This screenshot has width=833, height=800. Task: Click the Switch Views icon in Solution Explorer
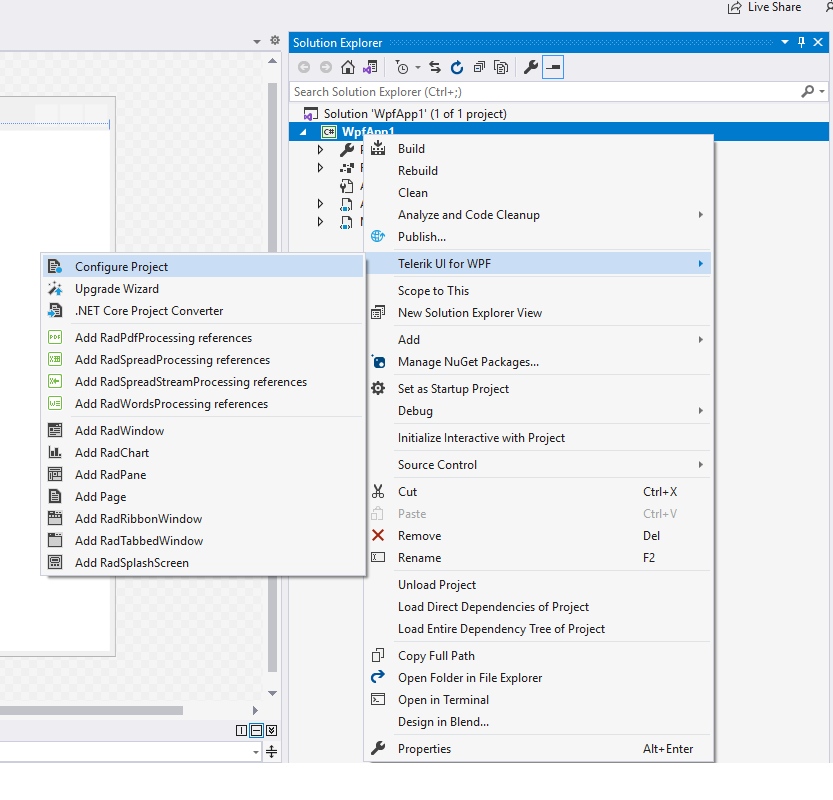[x=370, y=67]
